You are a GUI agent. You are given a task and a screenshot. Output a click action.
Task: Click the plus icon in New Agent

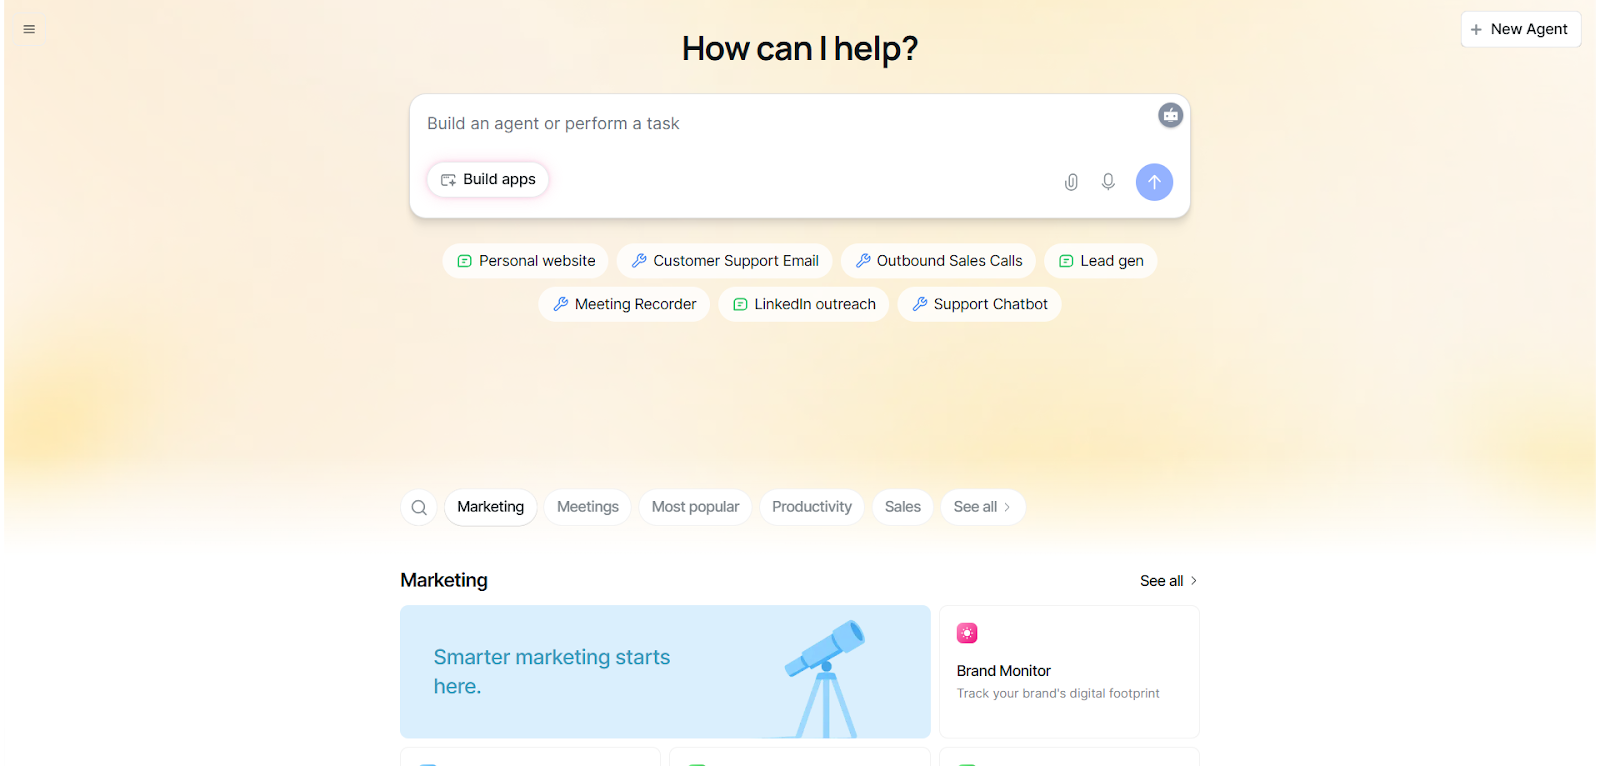pyautogui.click(x=1476, y=30)
